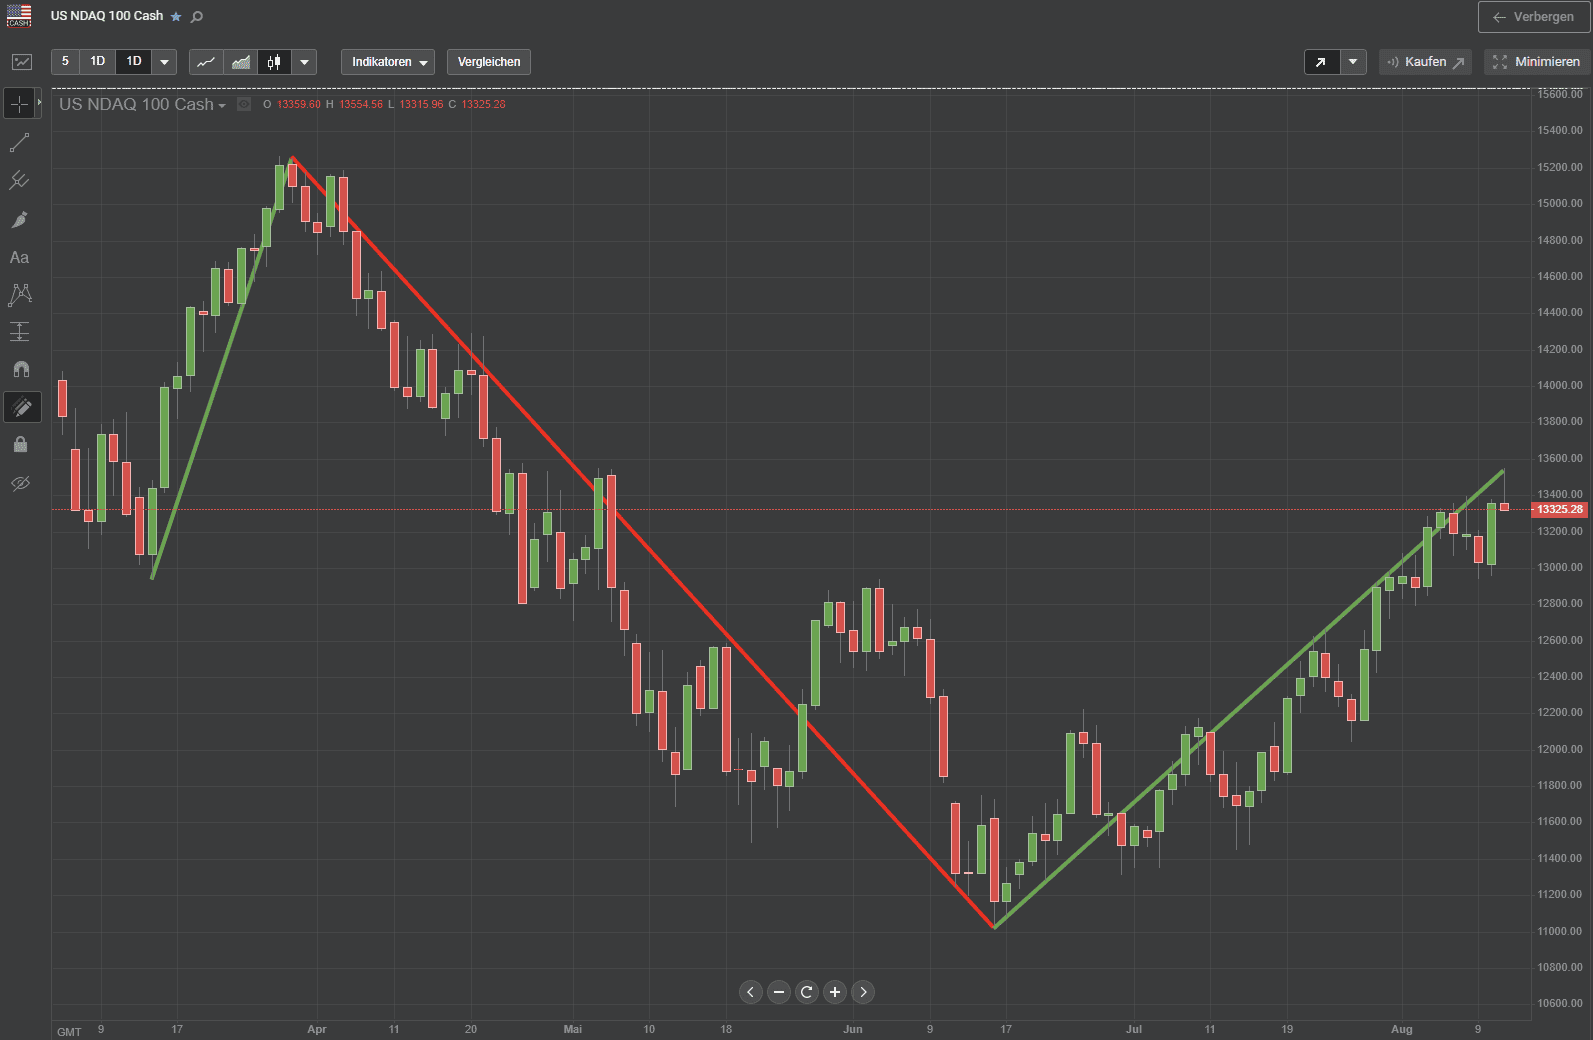Click the current price label 13325.28

click(x=1559, y=510)
